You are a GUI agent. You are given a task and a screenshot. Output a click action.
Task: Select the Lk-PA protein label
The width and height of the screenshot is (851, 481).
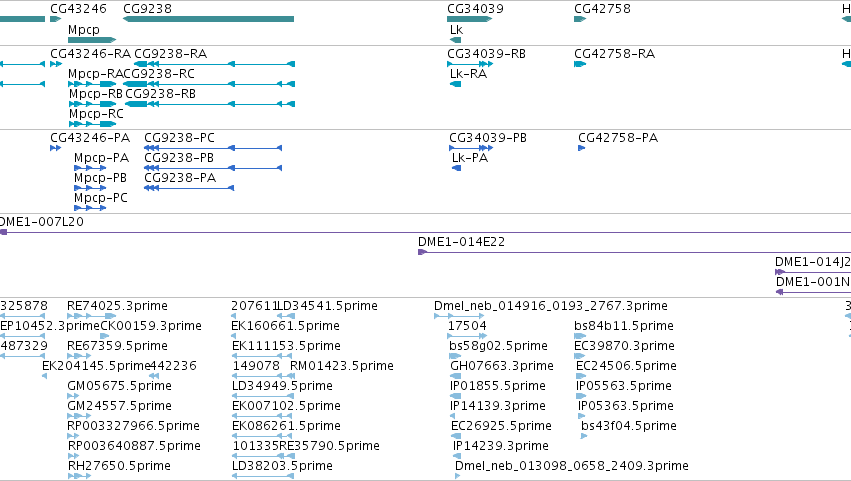pos(470,158)
